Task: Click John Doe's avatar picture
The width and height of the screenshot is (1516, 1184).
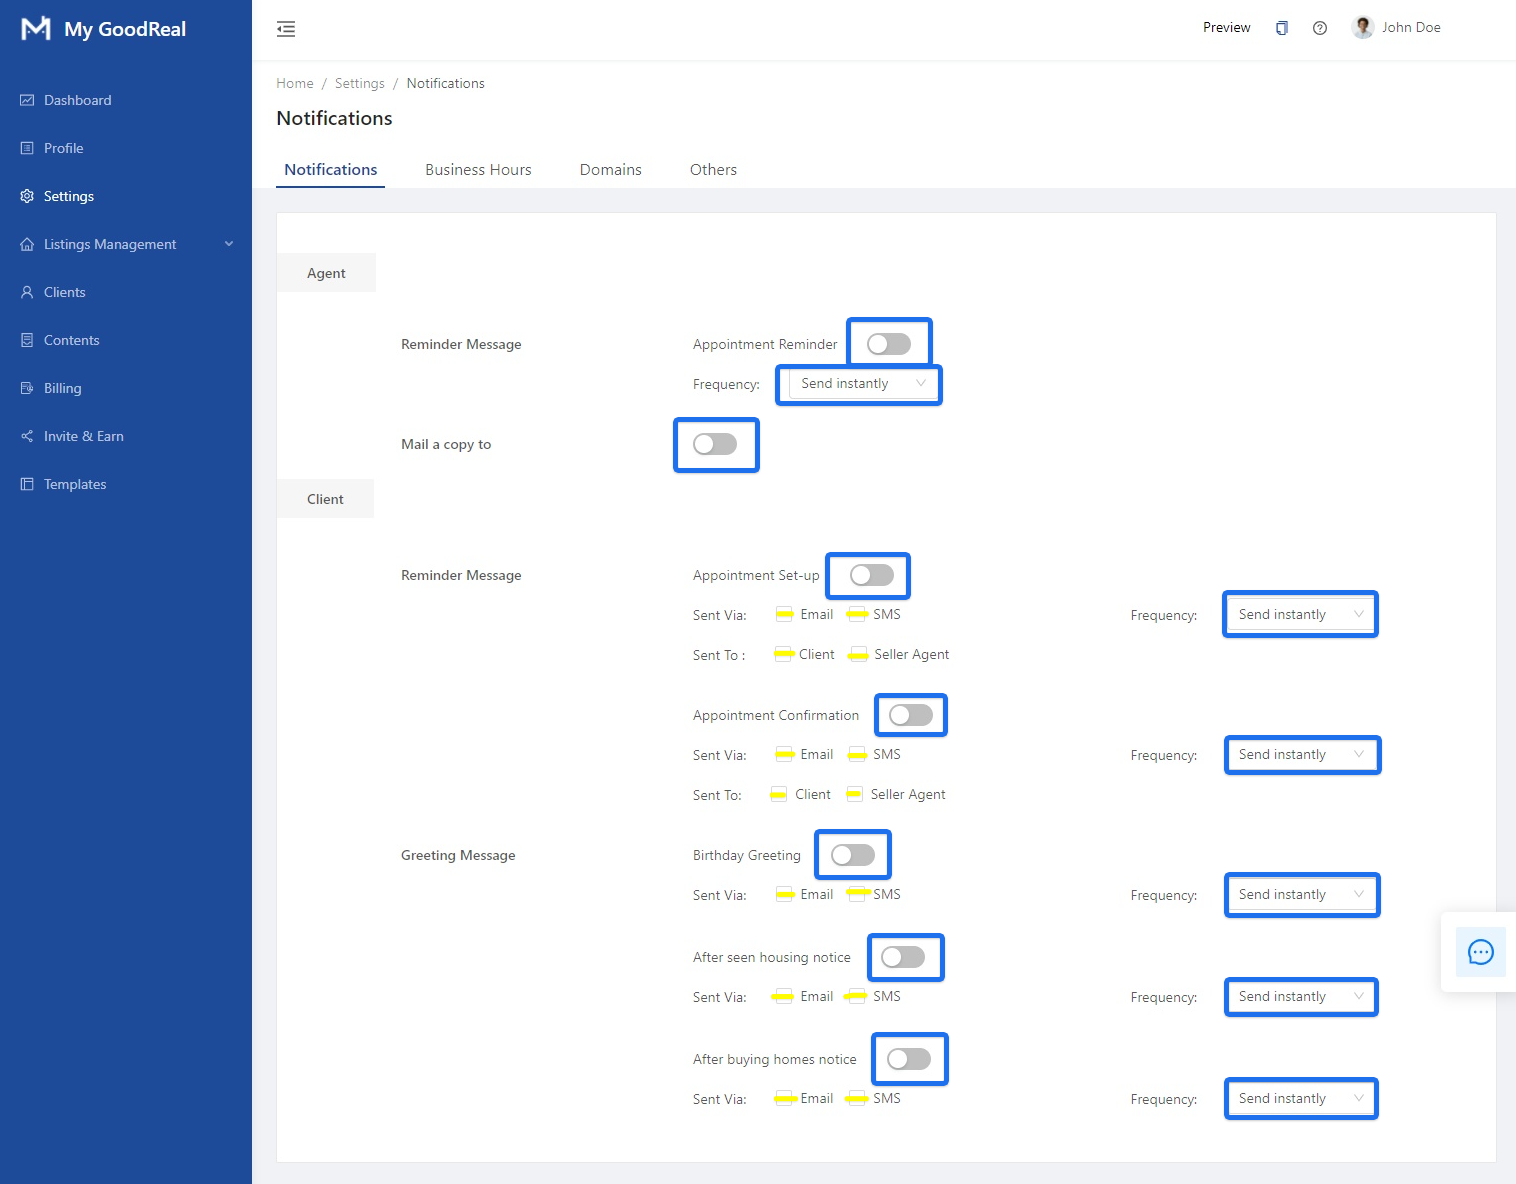Action: tap(1362, 27)
